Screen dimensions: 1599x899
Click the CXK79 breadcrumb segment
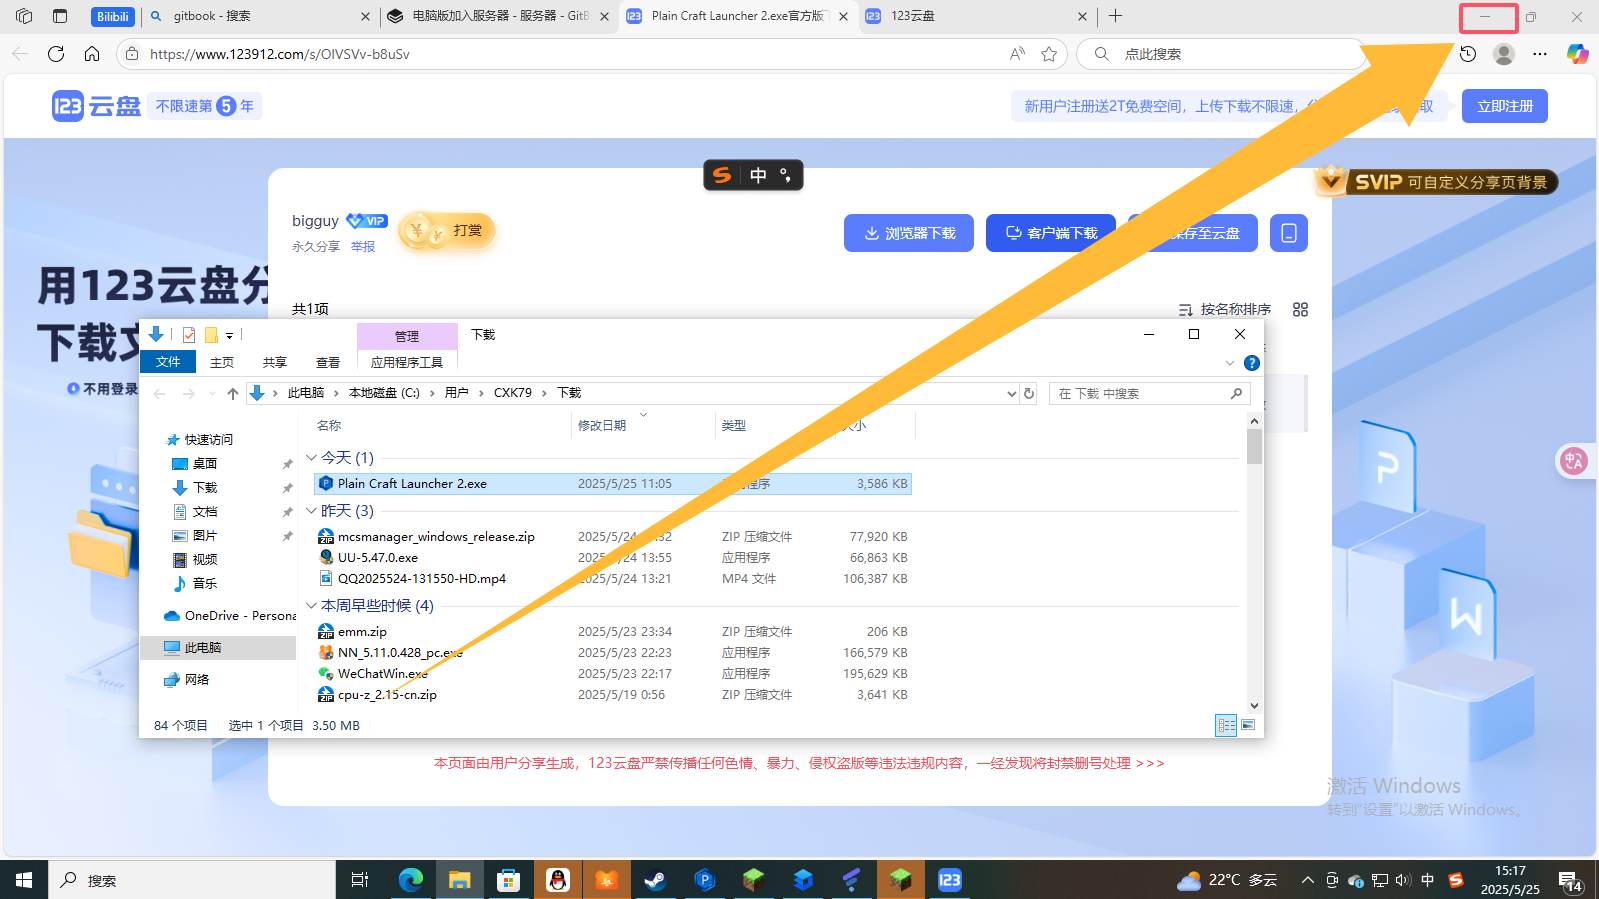(x=513, y=393)
